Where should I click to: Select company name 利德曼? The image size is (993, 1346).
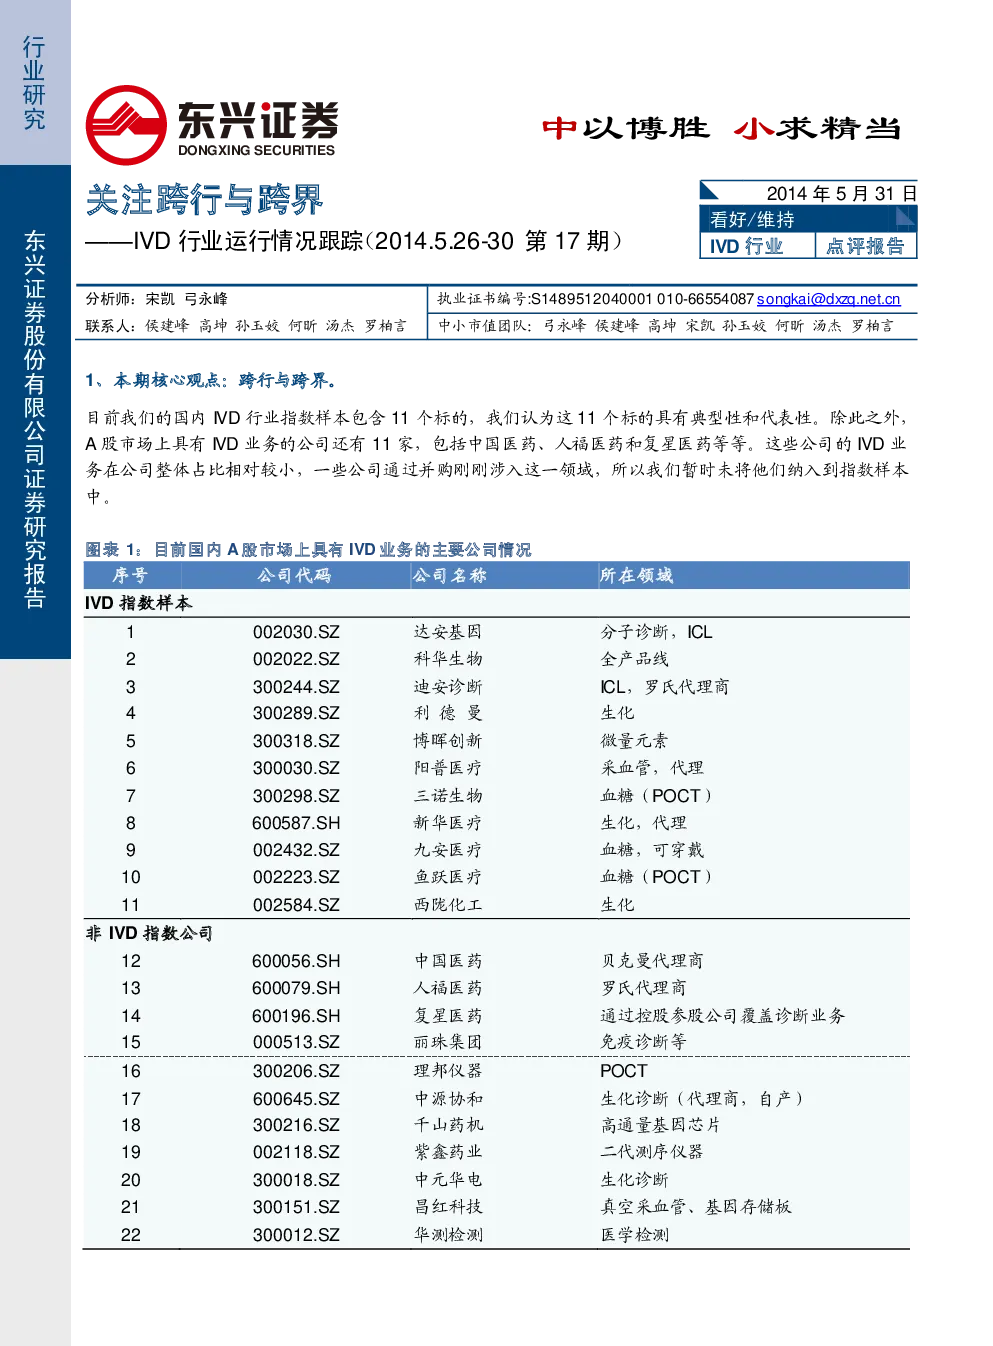click(x=448, y=713)
